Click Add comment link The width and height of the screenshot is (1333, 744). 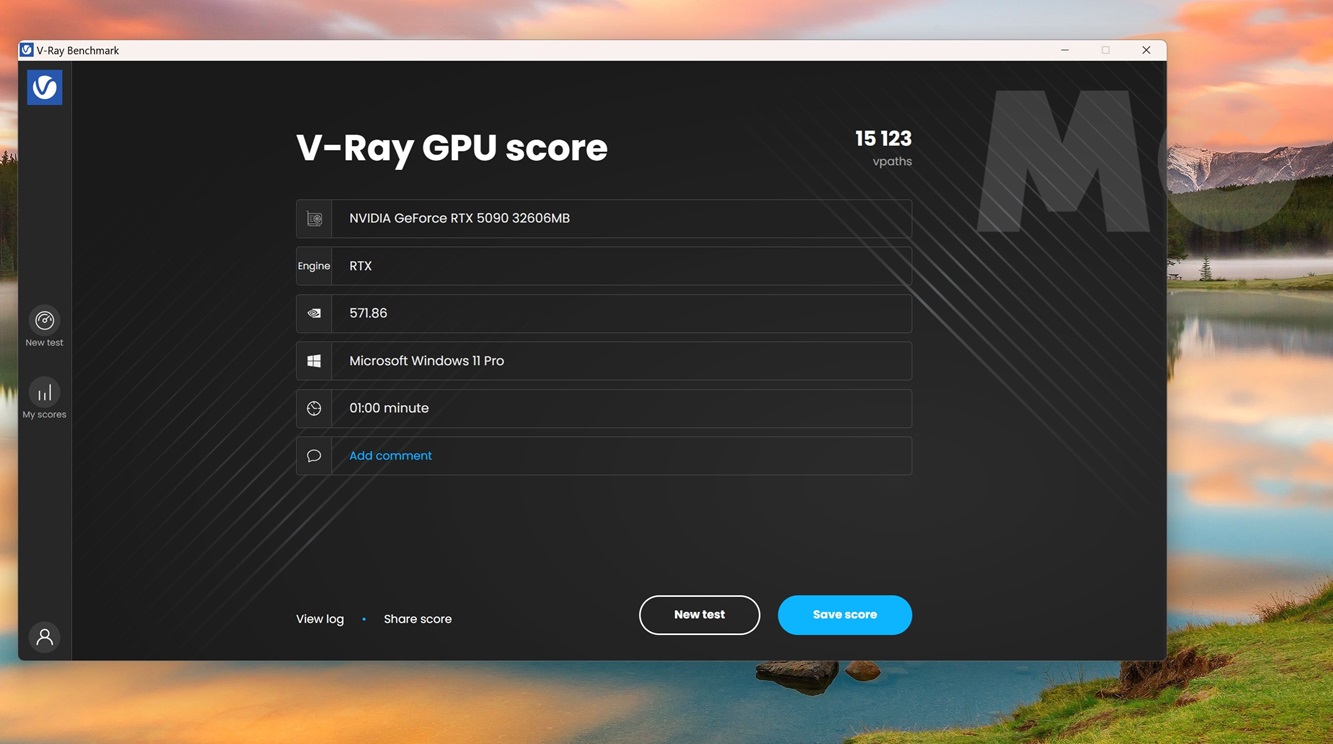390,456
